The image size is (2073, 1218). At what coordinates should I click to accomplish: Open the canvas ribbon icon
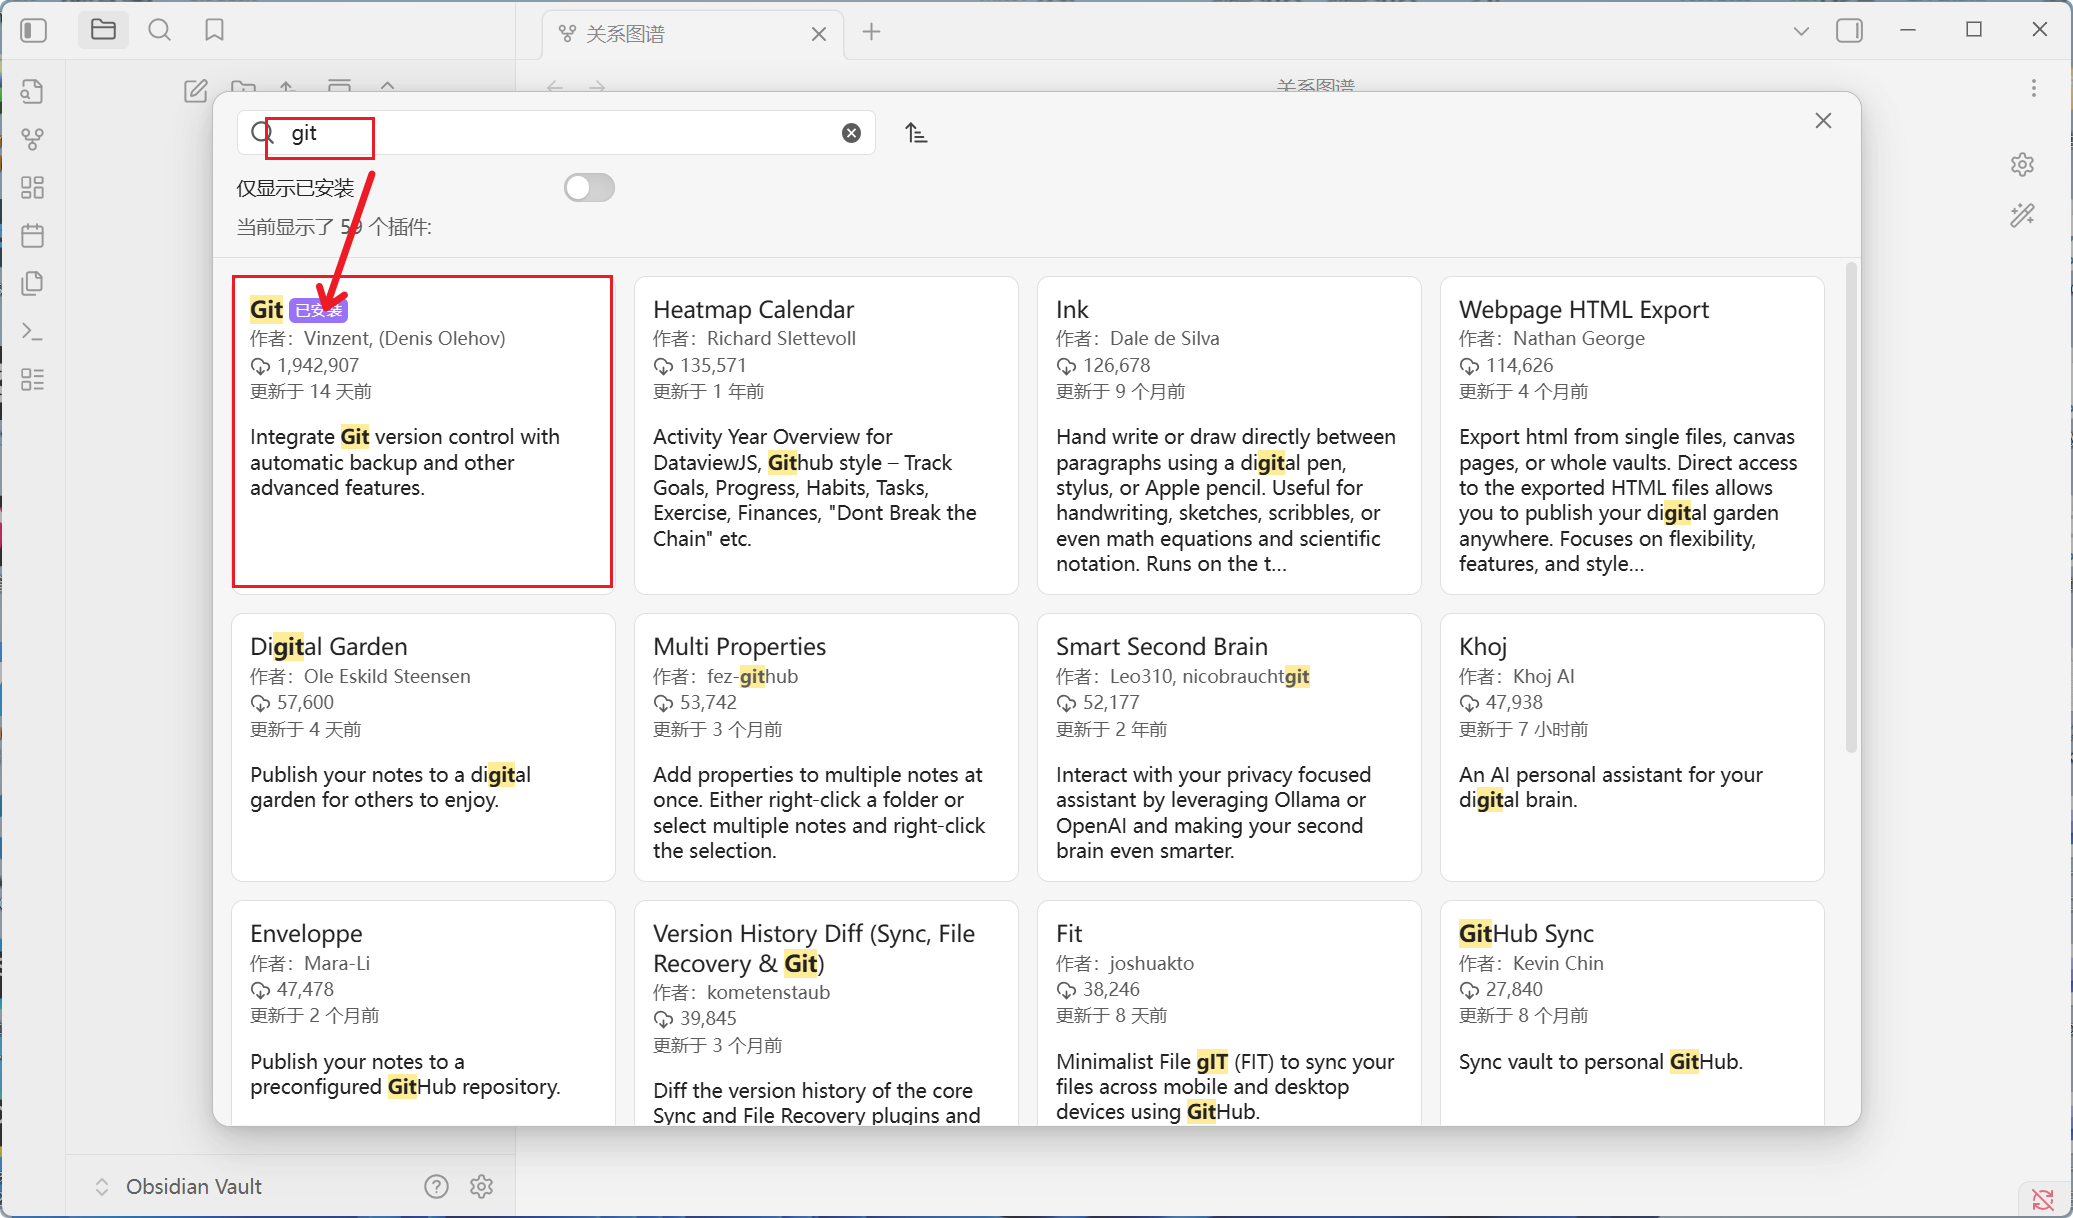point(33,187)
